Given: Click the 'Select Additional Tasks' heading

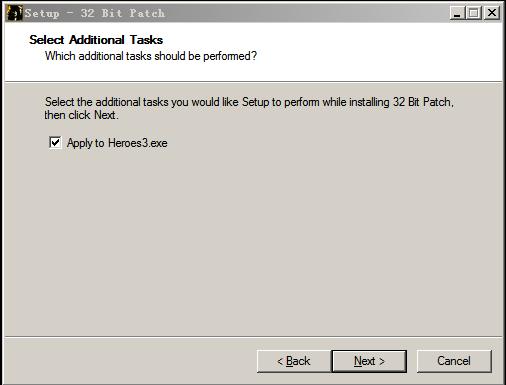Looking at the screenshot, I should coord(96,40).
